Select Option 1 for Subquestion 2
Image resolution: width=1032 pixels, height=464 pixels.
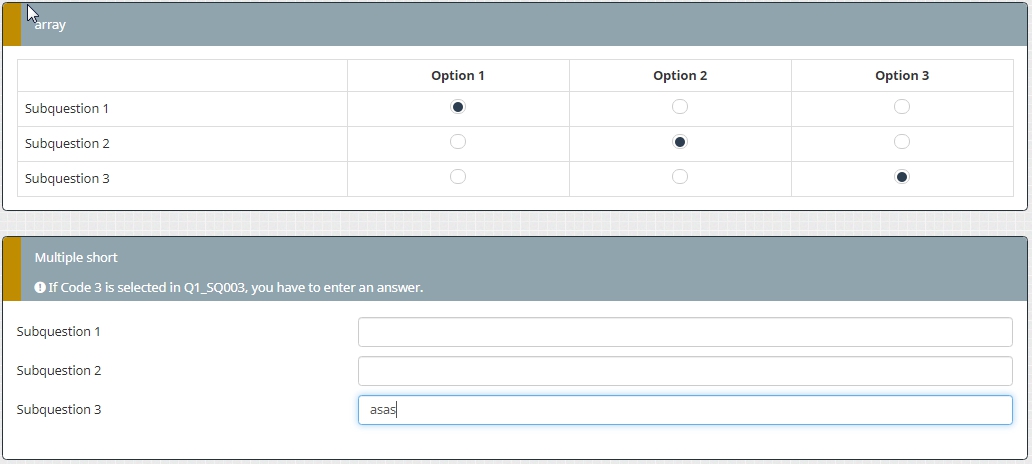click(x=458, y=142)
